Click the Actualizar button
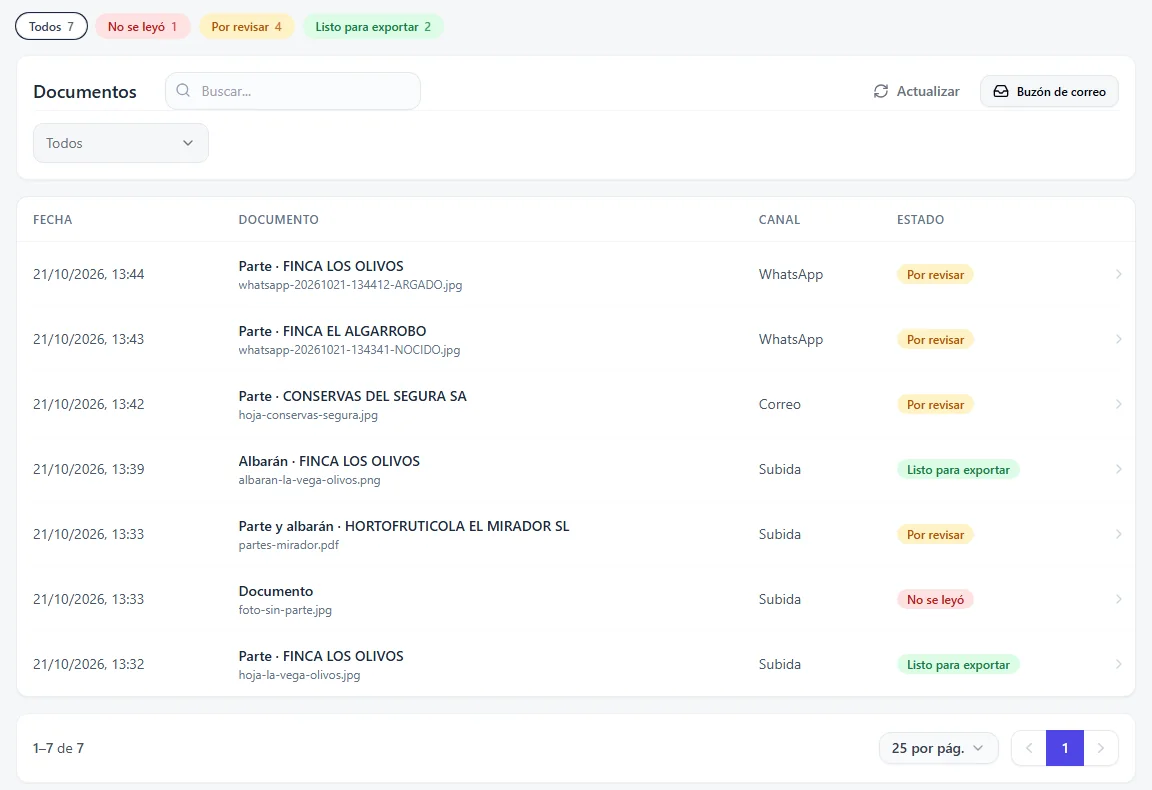 coord(916,91)
